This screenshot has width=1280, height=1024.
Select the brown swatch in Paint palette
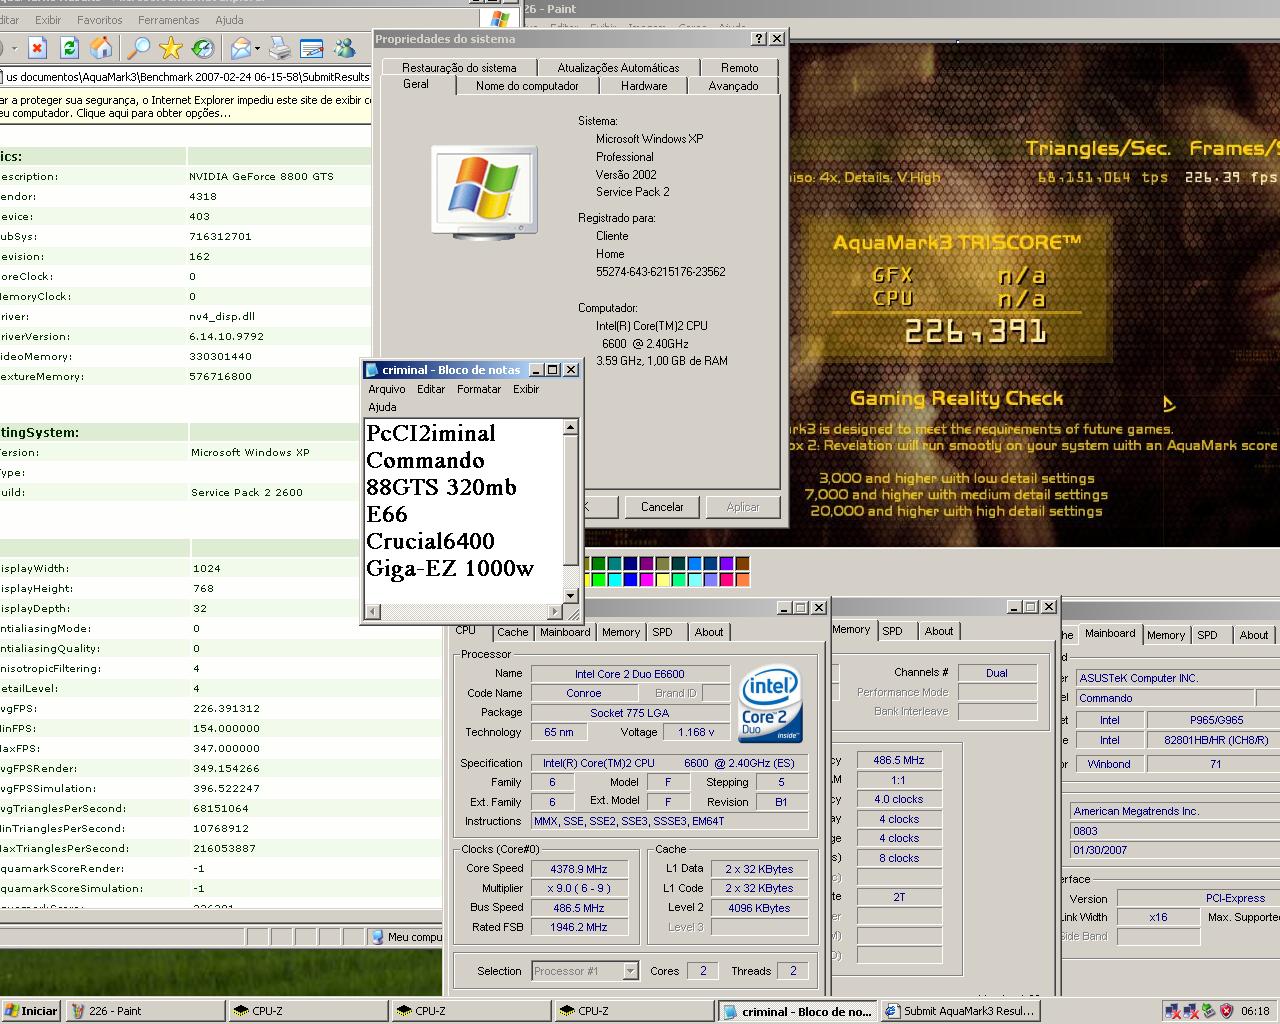(x=742, y=564)
